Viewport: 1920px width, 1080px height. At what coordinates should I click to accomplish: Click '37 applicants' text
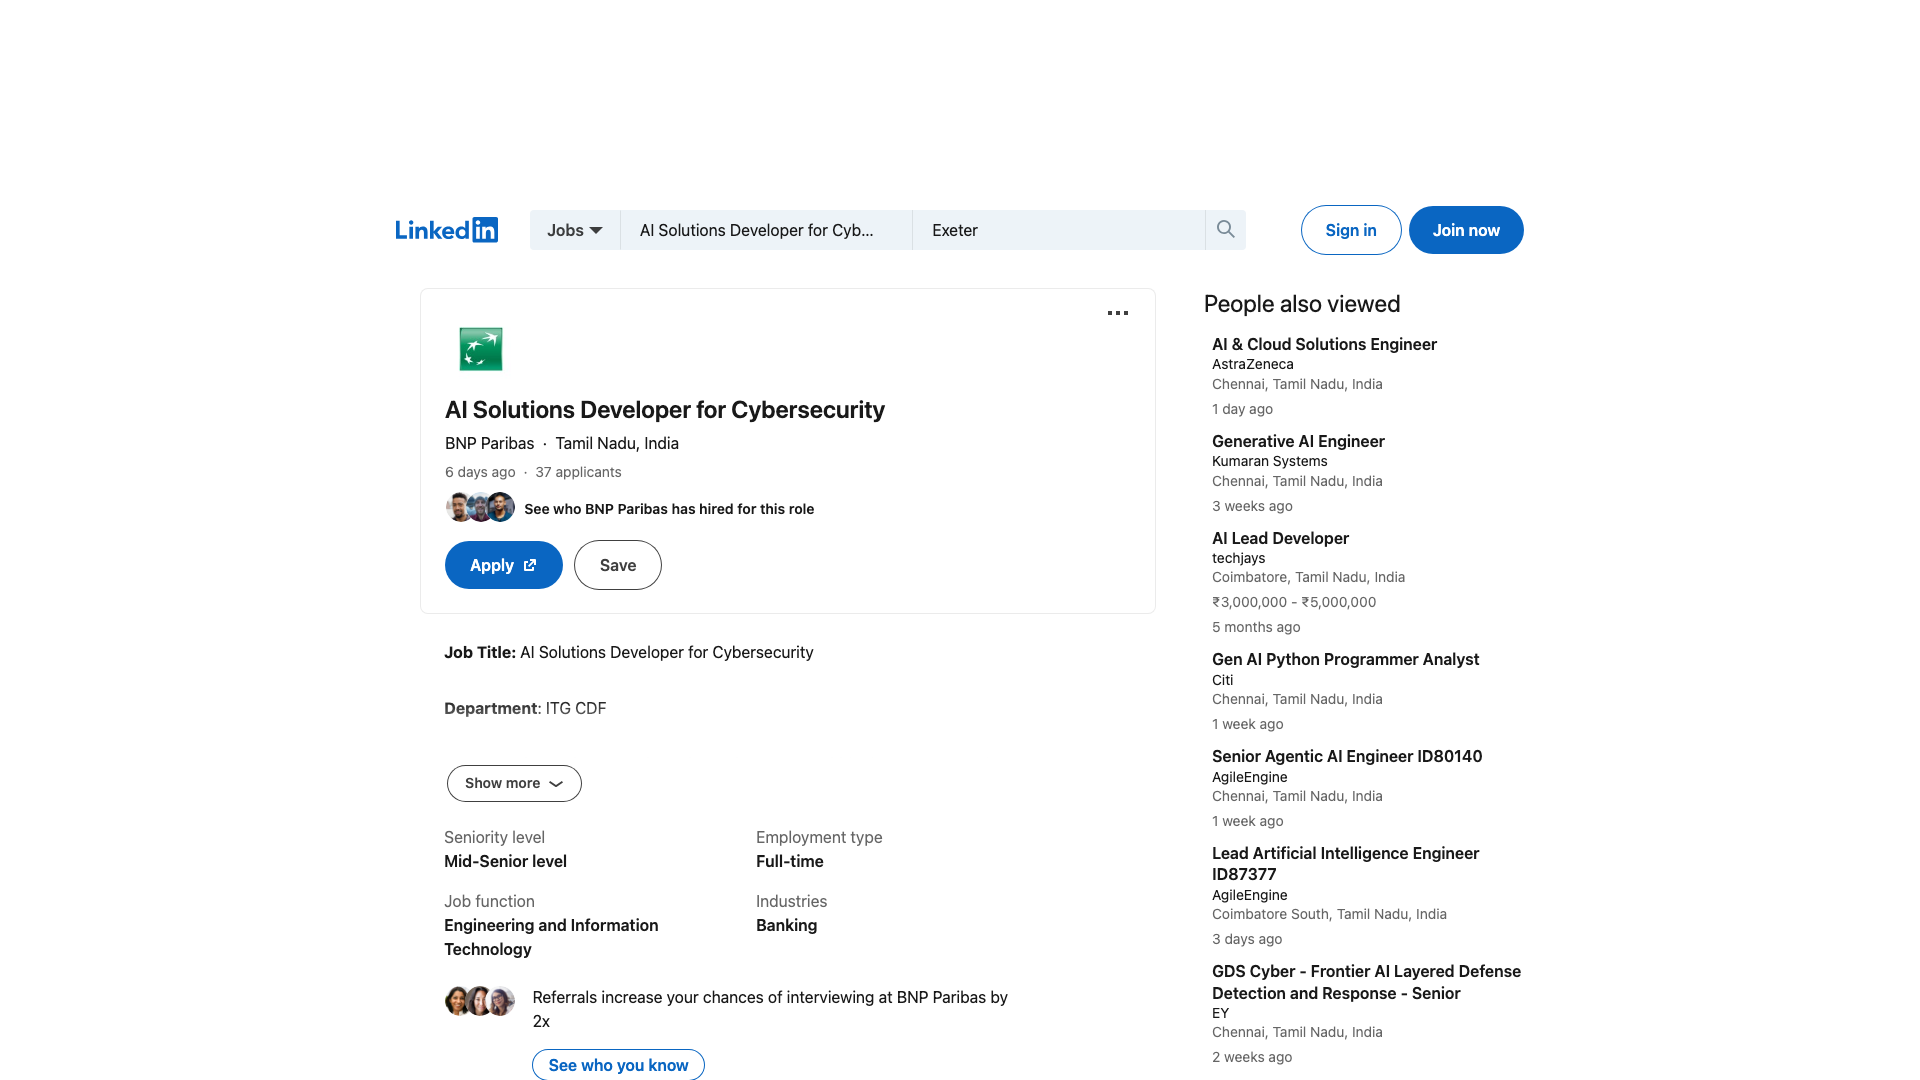(x=578, y=472)
